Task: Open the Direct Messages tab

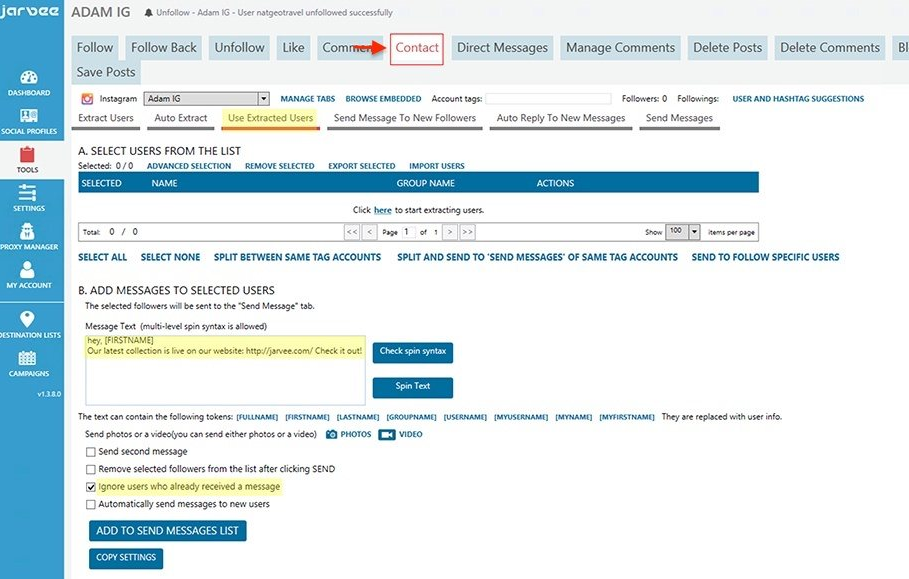Action: pyautogui.click(x=502, y=48)
